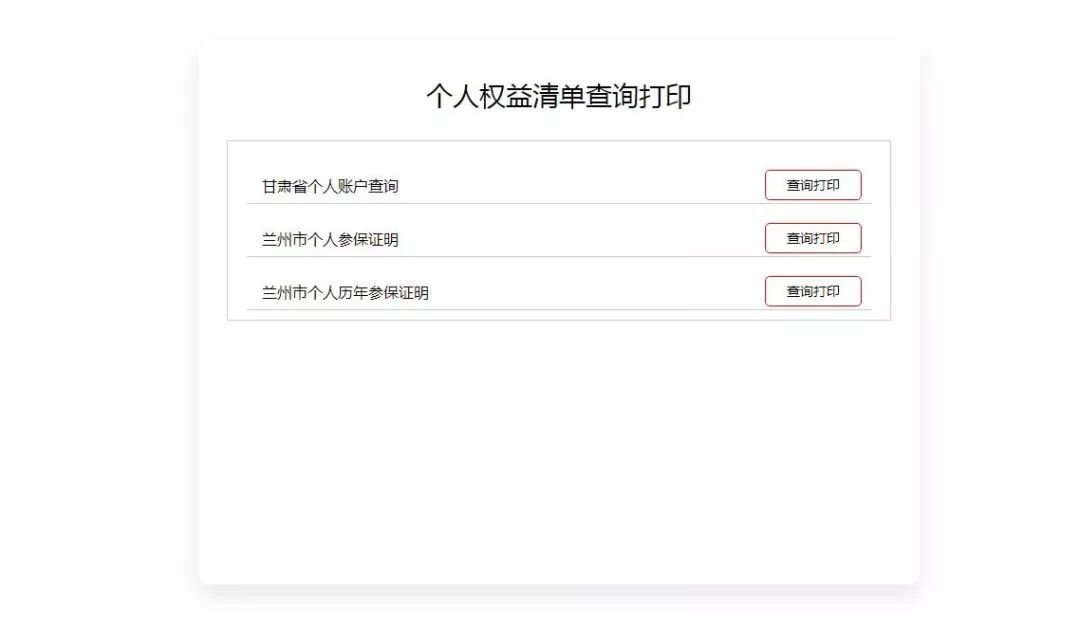Open Lanzhou historical insurance certificate print
This screenshot has height=629, width=1080.
[812, 291]
